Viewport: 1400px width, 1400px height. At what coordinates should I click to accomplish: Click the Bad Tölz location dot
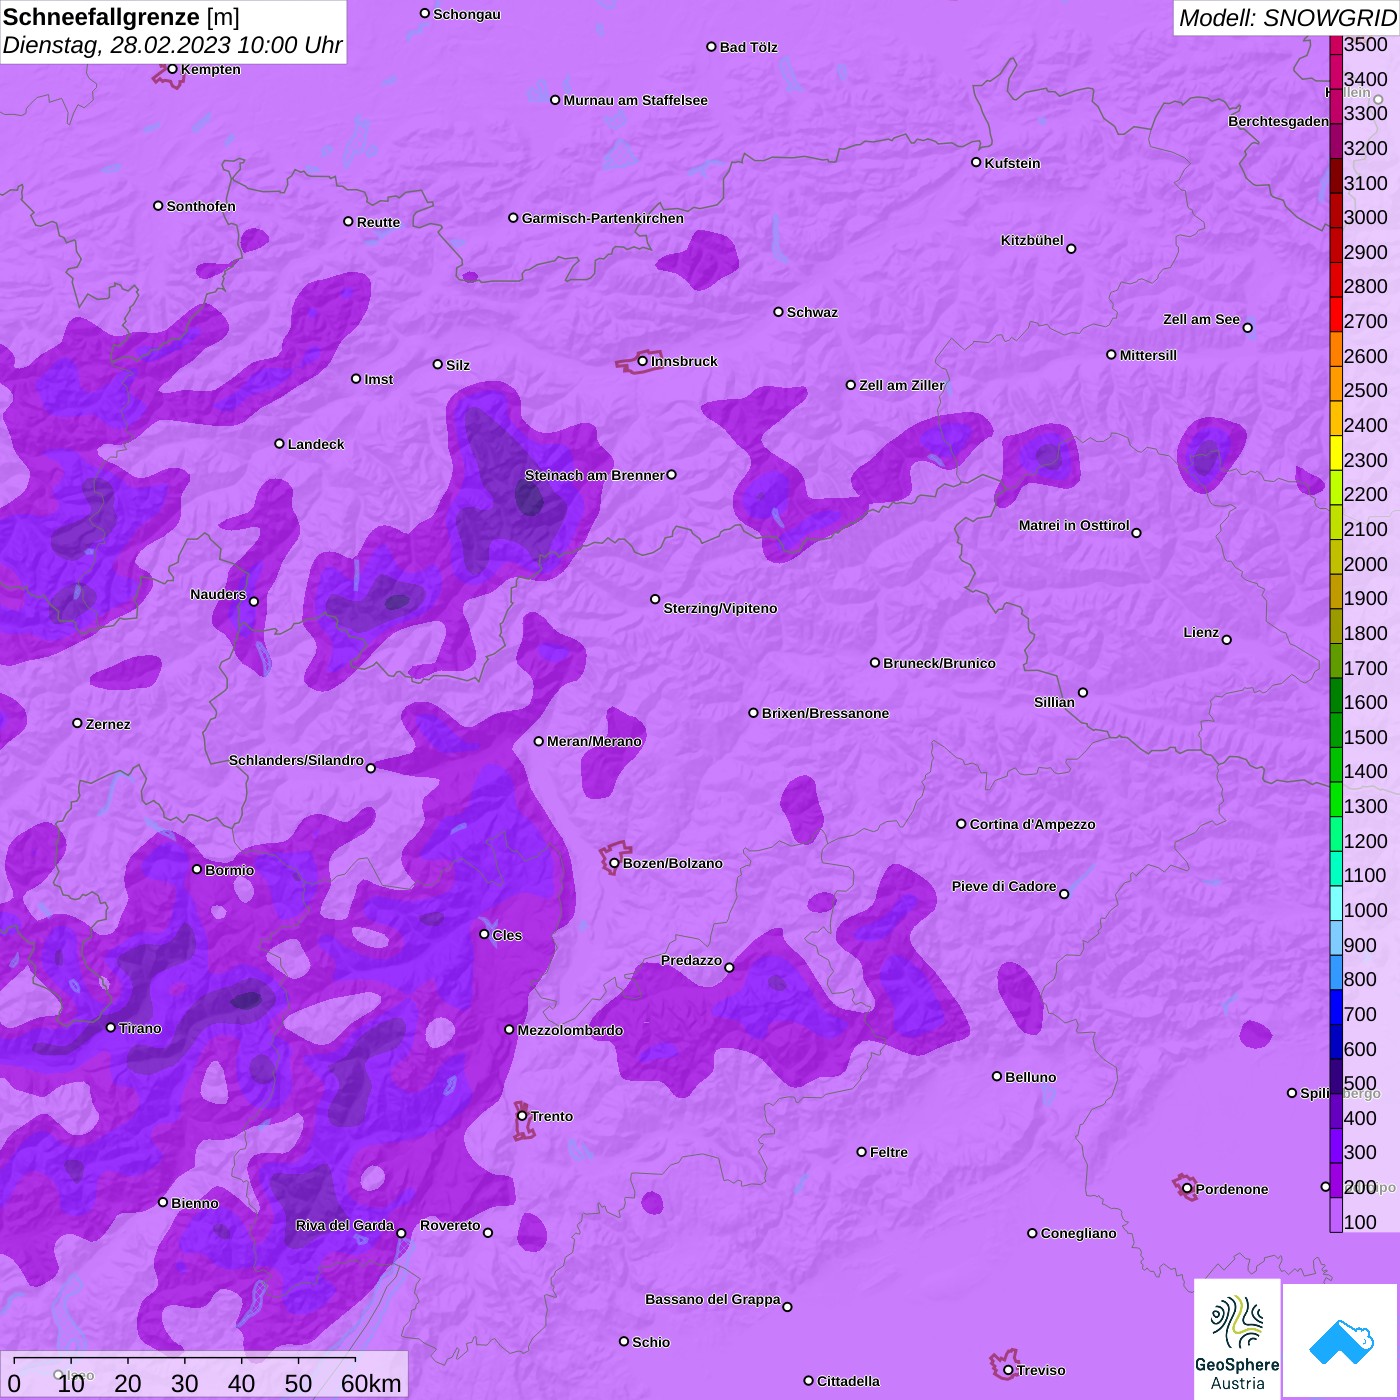(711, 47)
